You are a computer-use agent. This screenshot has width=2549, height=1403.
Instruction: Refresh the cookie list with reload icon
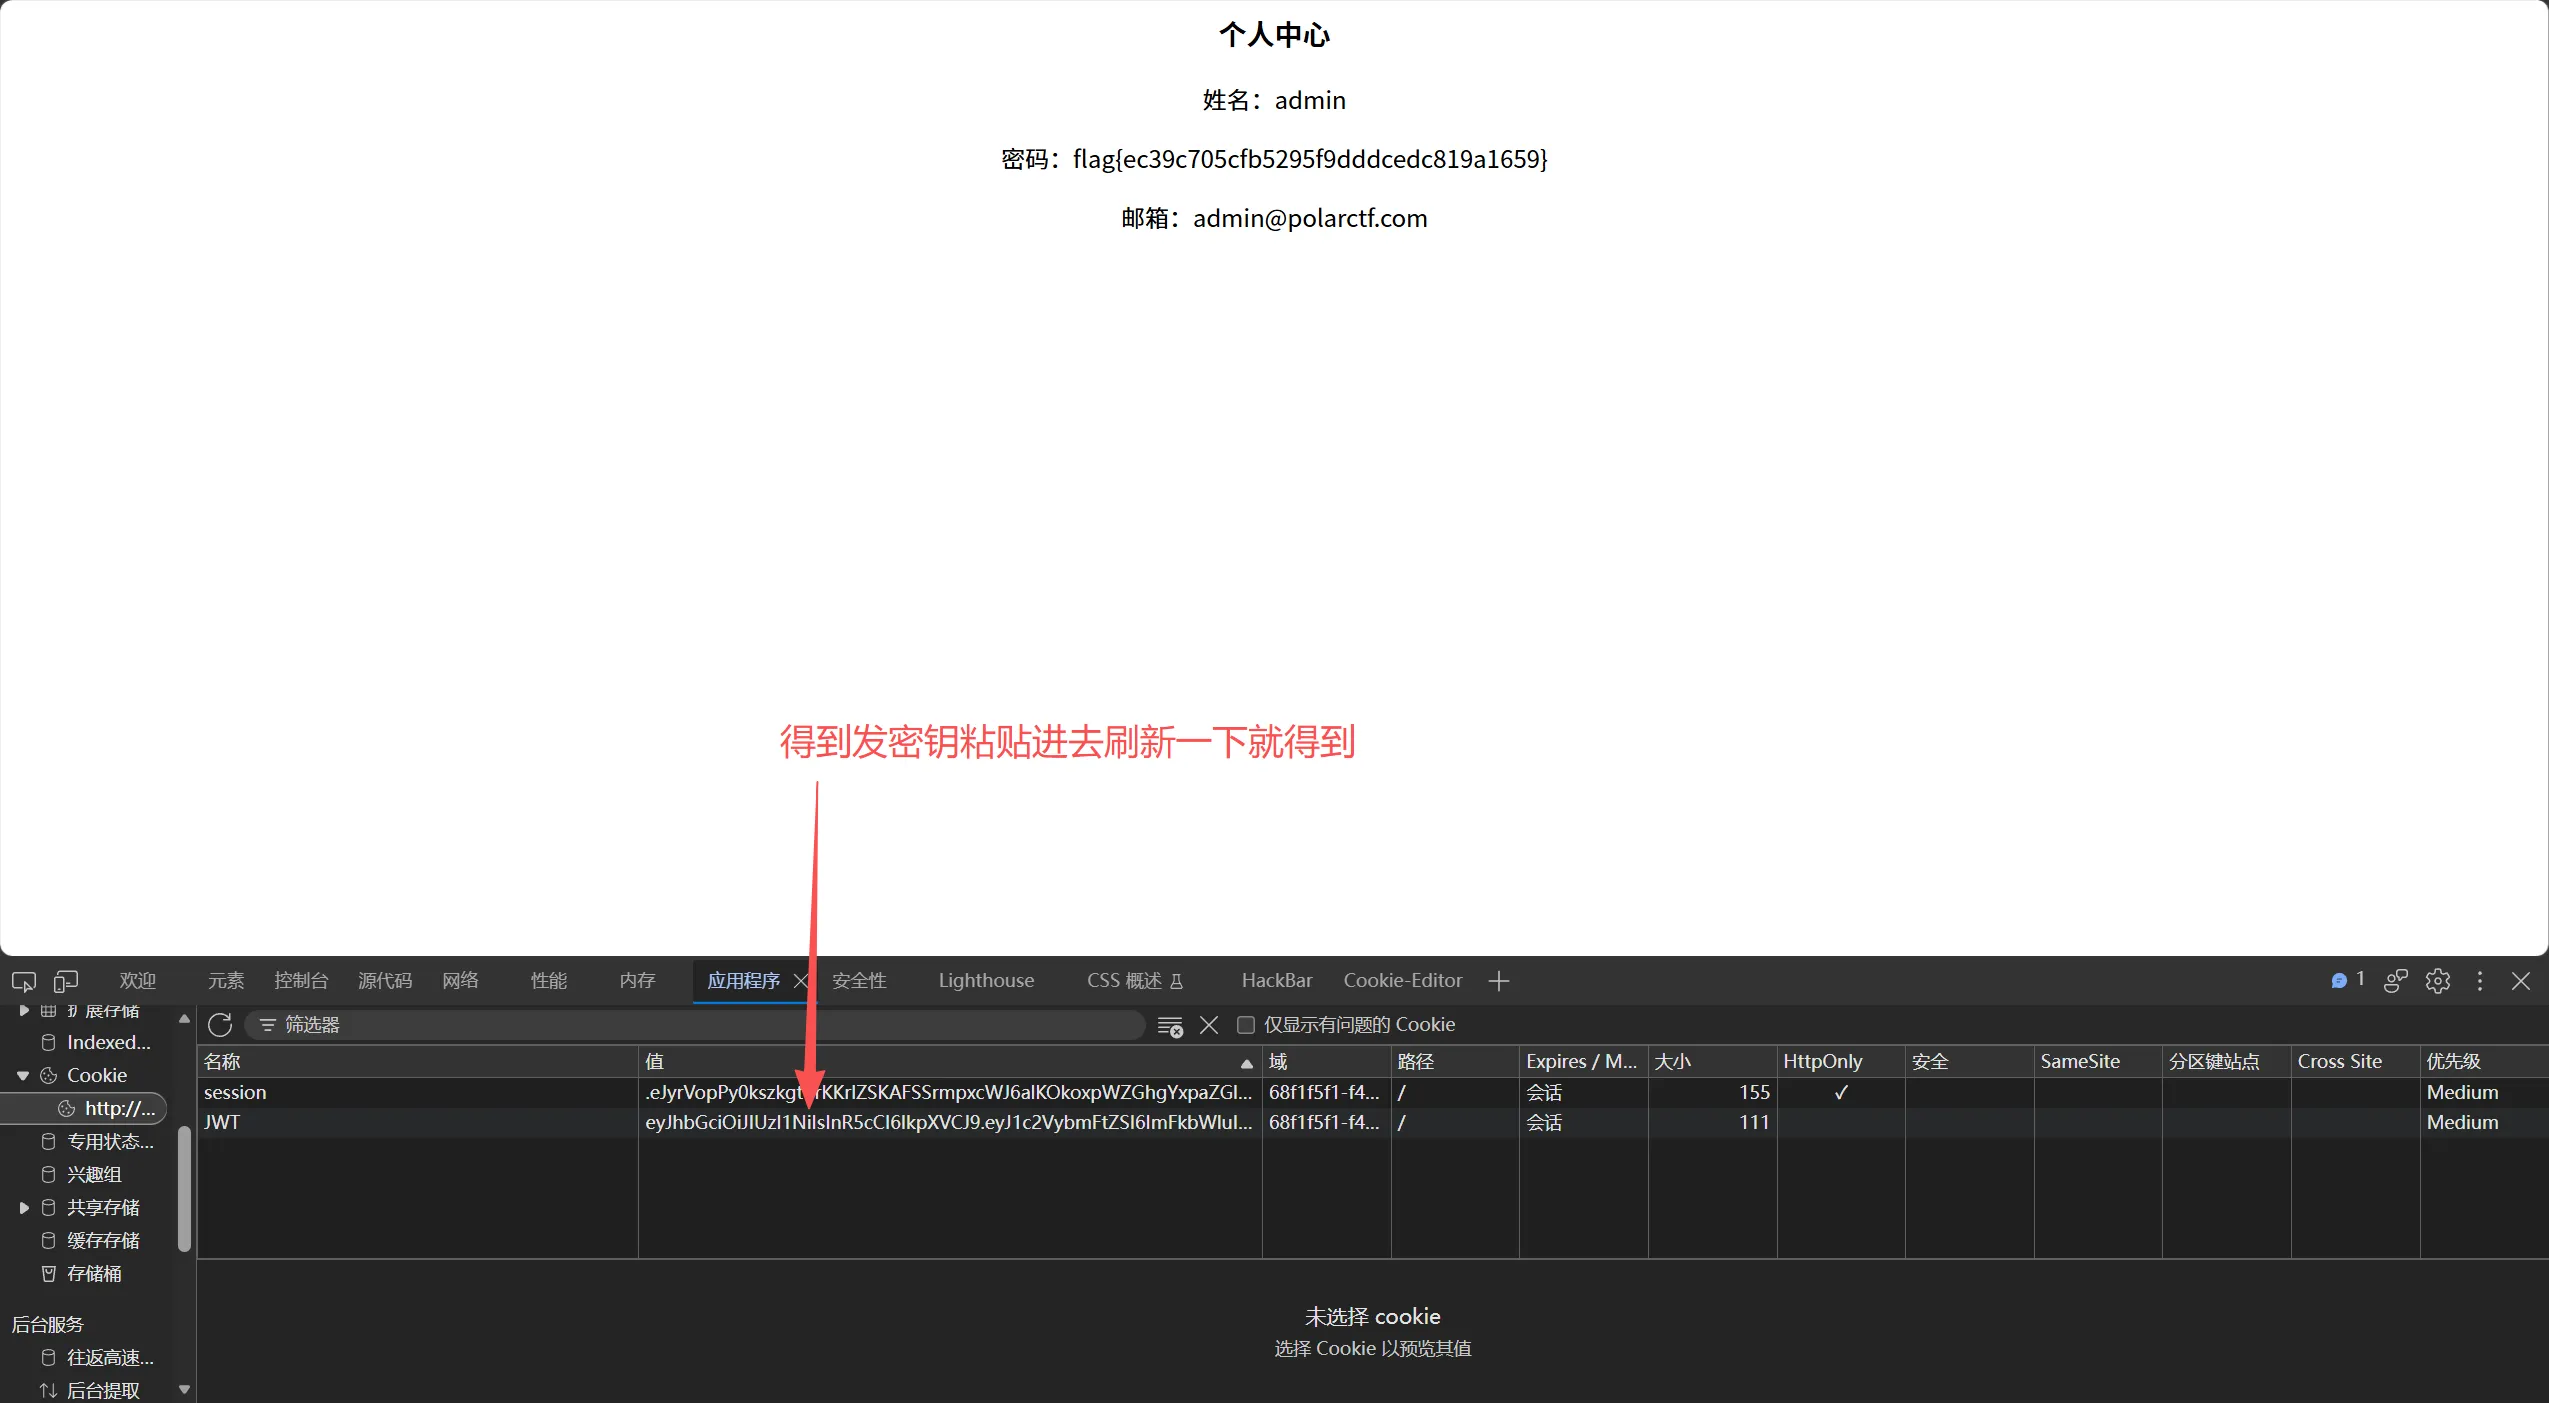point(220,1025)
